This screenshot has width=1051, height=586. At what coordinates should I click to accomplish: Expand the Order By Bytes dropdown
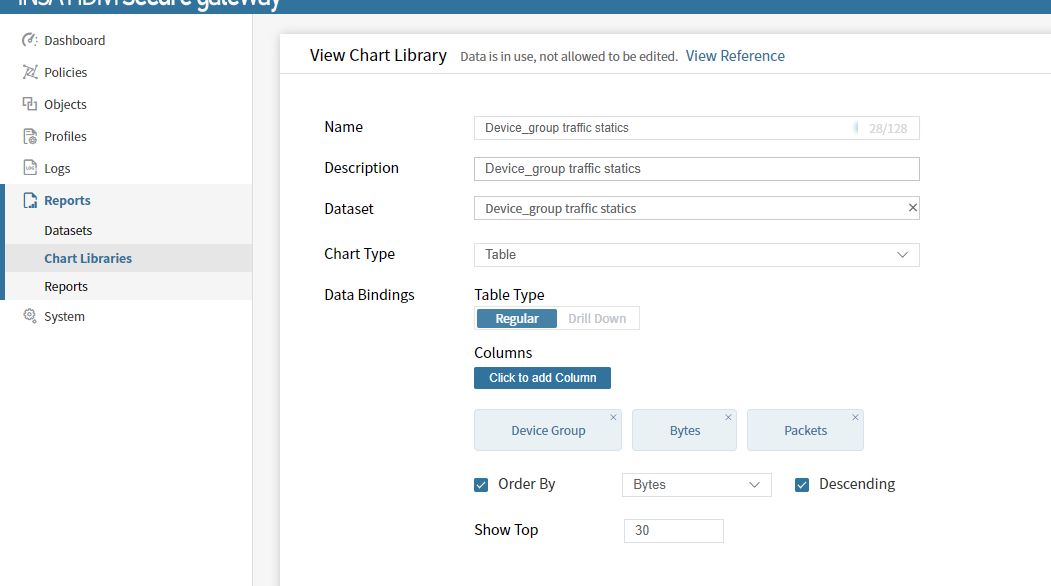coord(696,485)
